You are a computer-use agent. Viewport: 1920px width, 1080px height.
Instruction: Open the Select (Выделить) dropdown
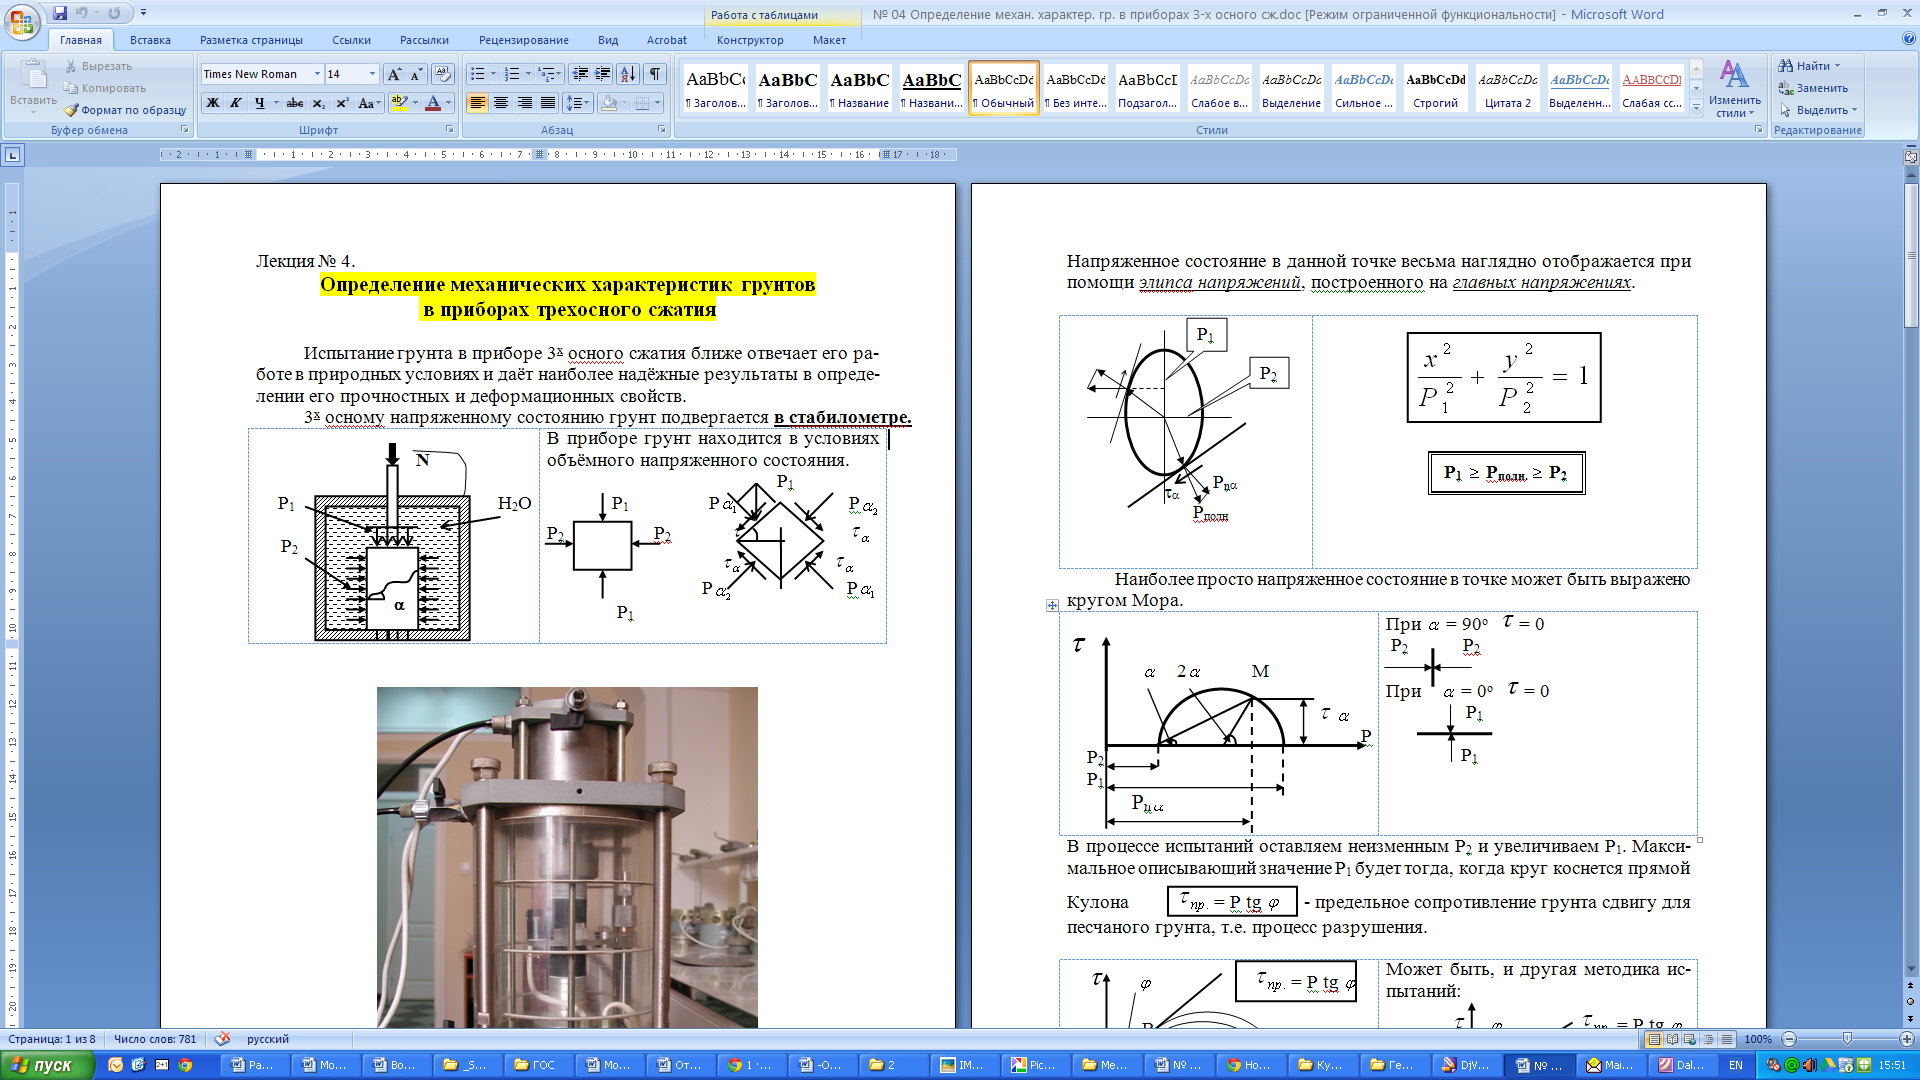pos(1818,110)
